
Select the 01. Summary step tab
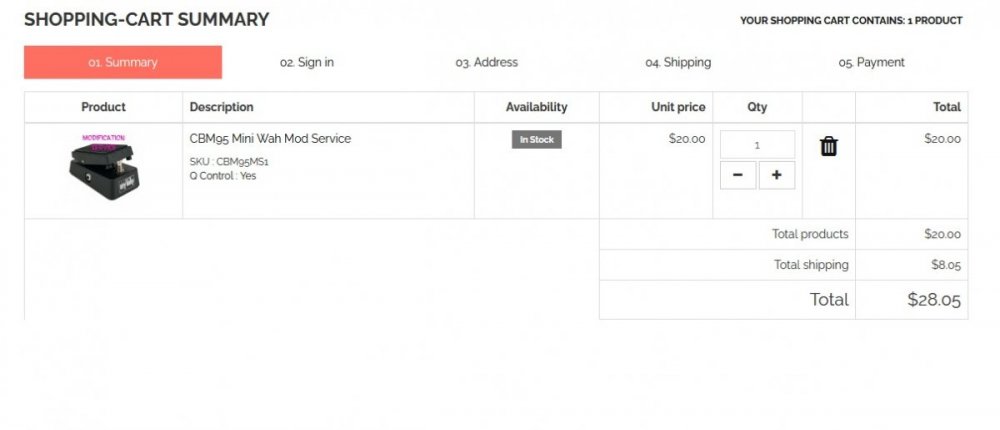click(x=123, y=62)
